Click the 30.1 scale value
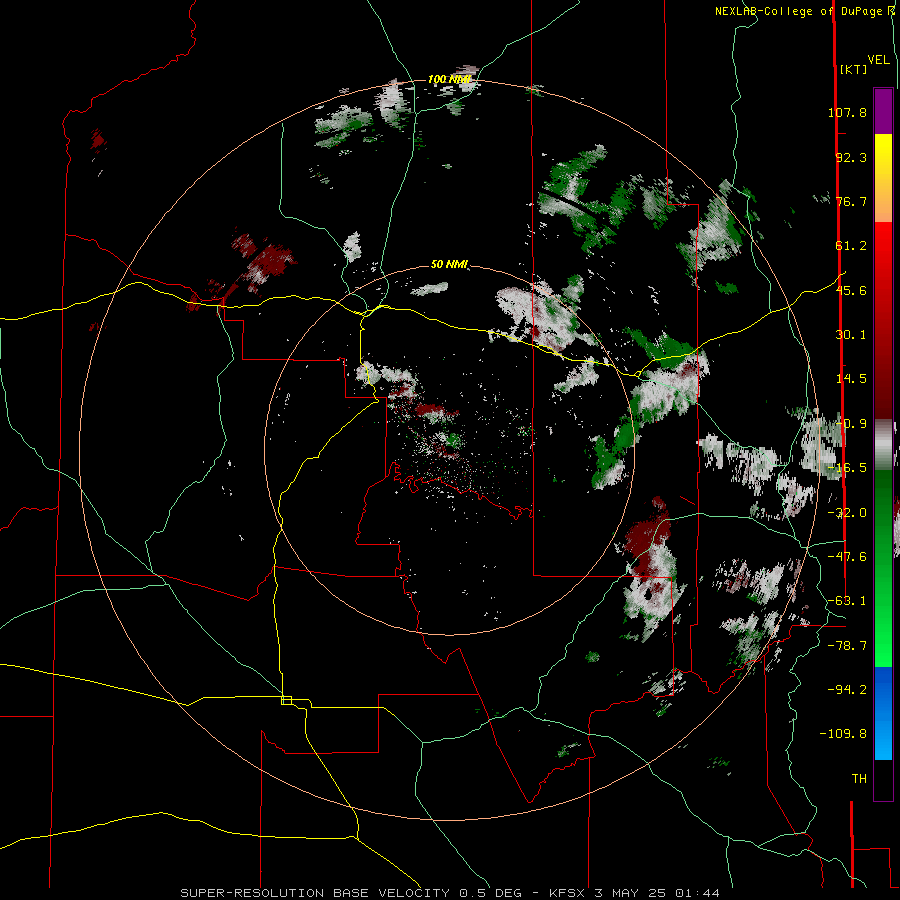 point(851,335)
